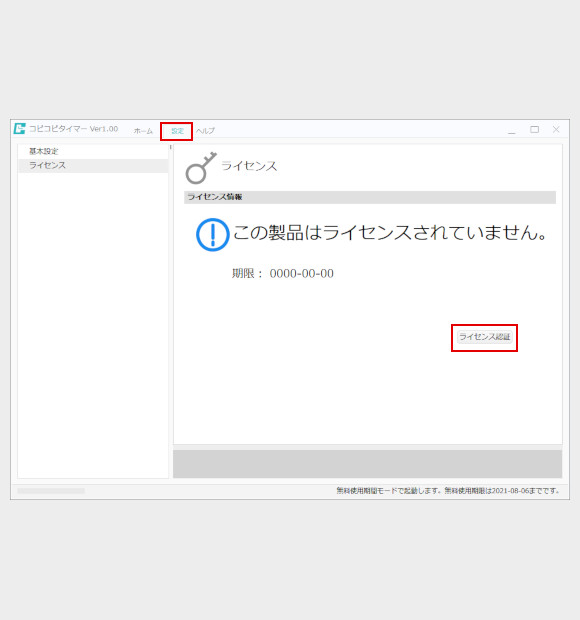Close the コピコピタイマー window
This screenshot has height=620, width=580.
[x=556, y=130]
